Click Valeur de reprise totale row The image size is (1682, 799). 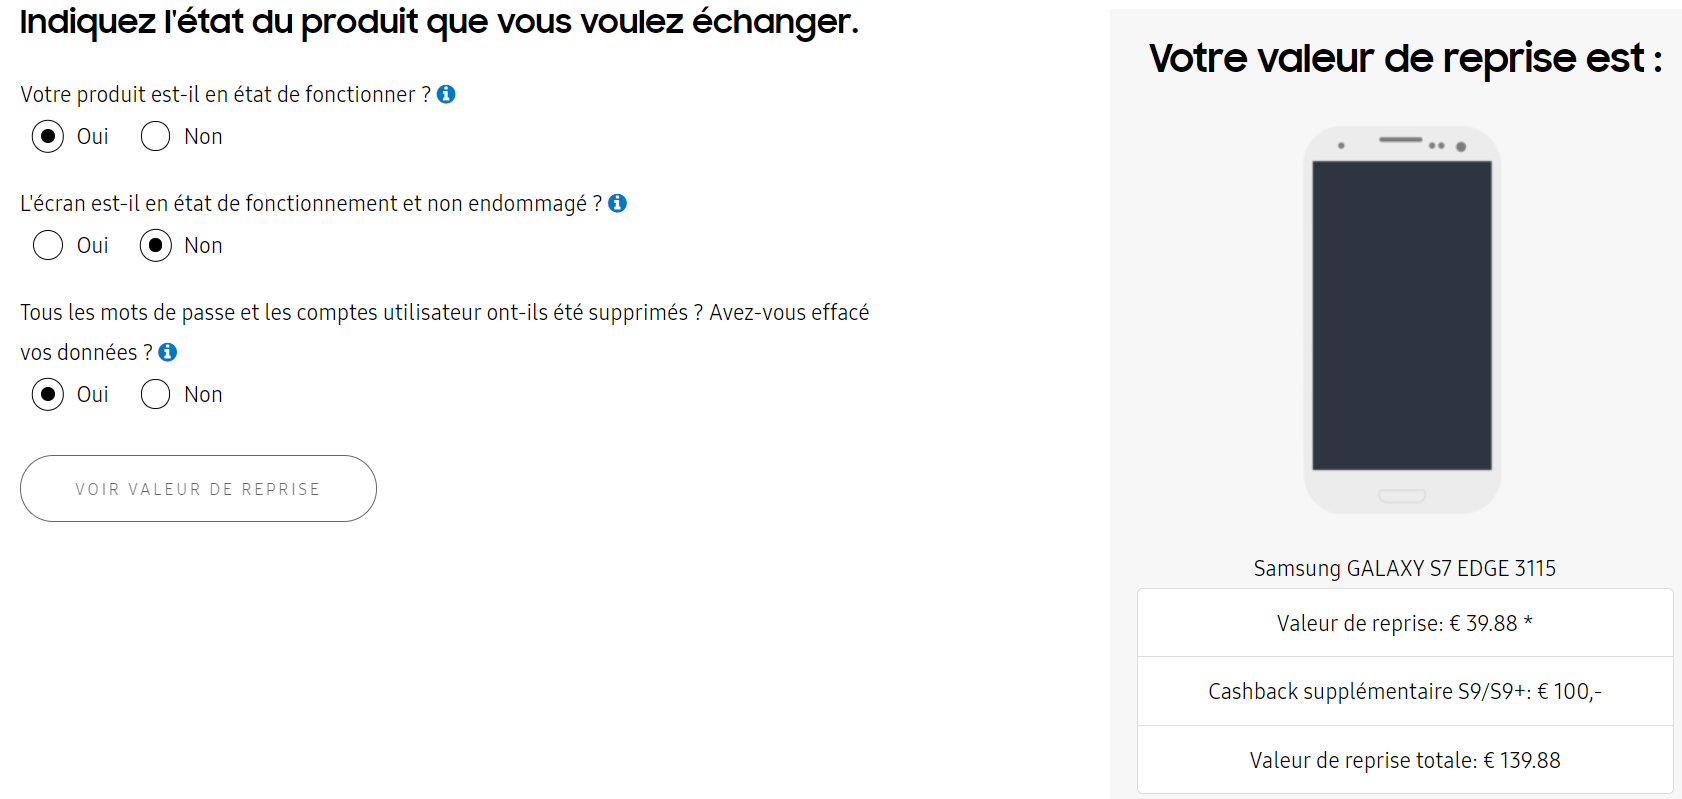point(1404,760)
